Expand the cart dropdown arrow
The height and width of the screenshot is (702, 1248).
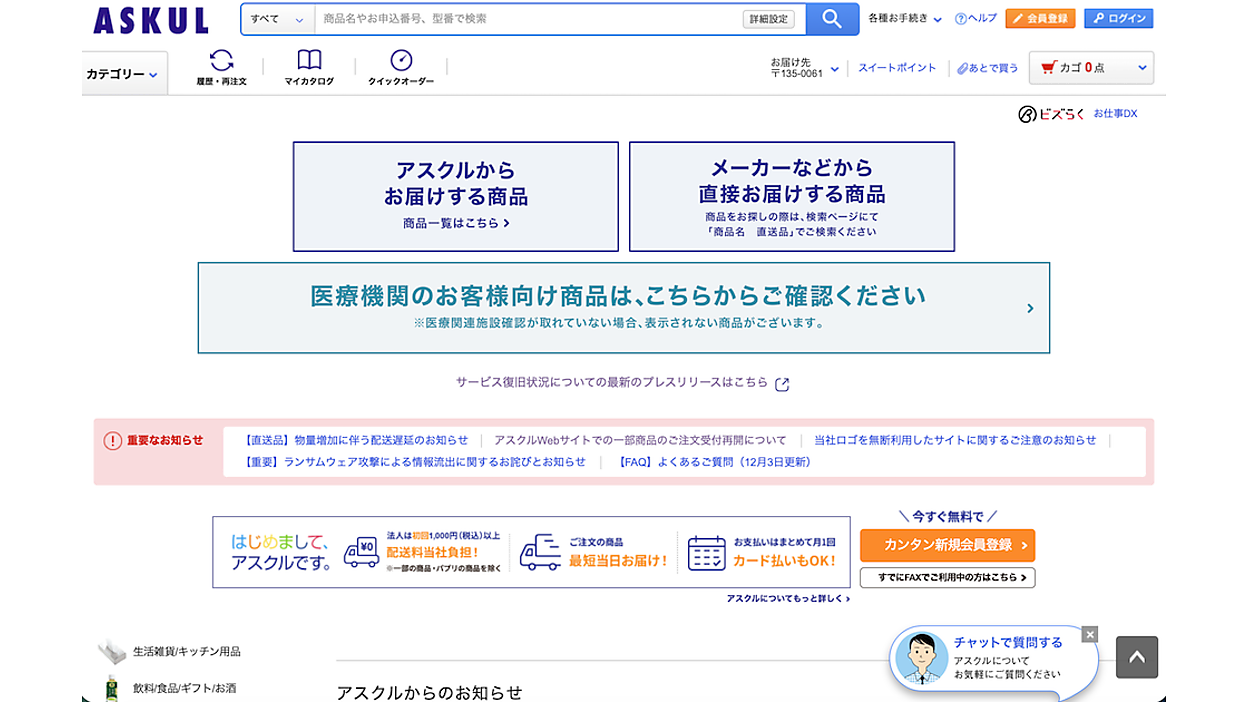click(x=1142, y=68)
